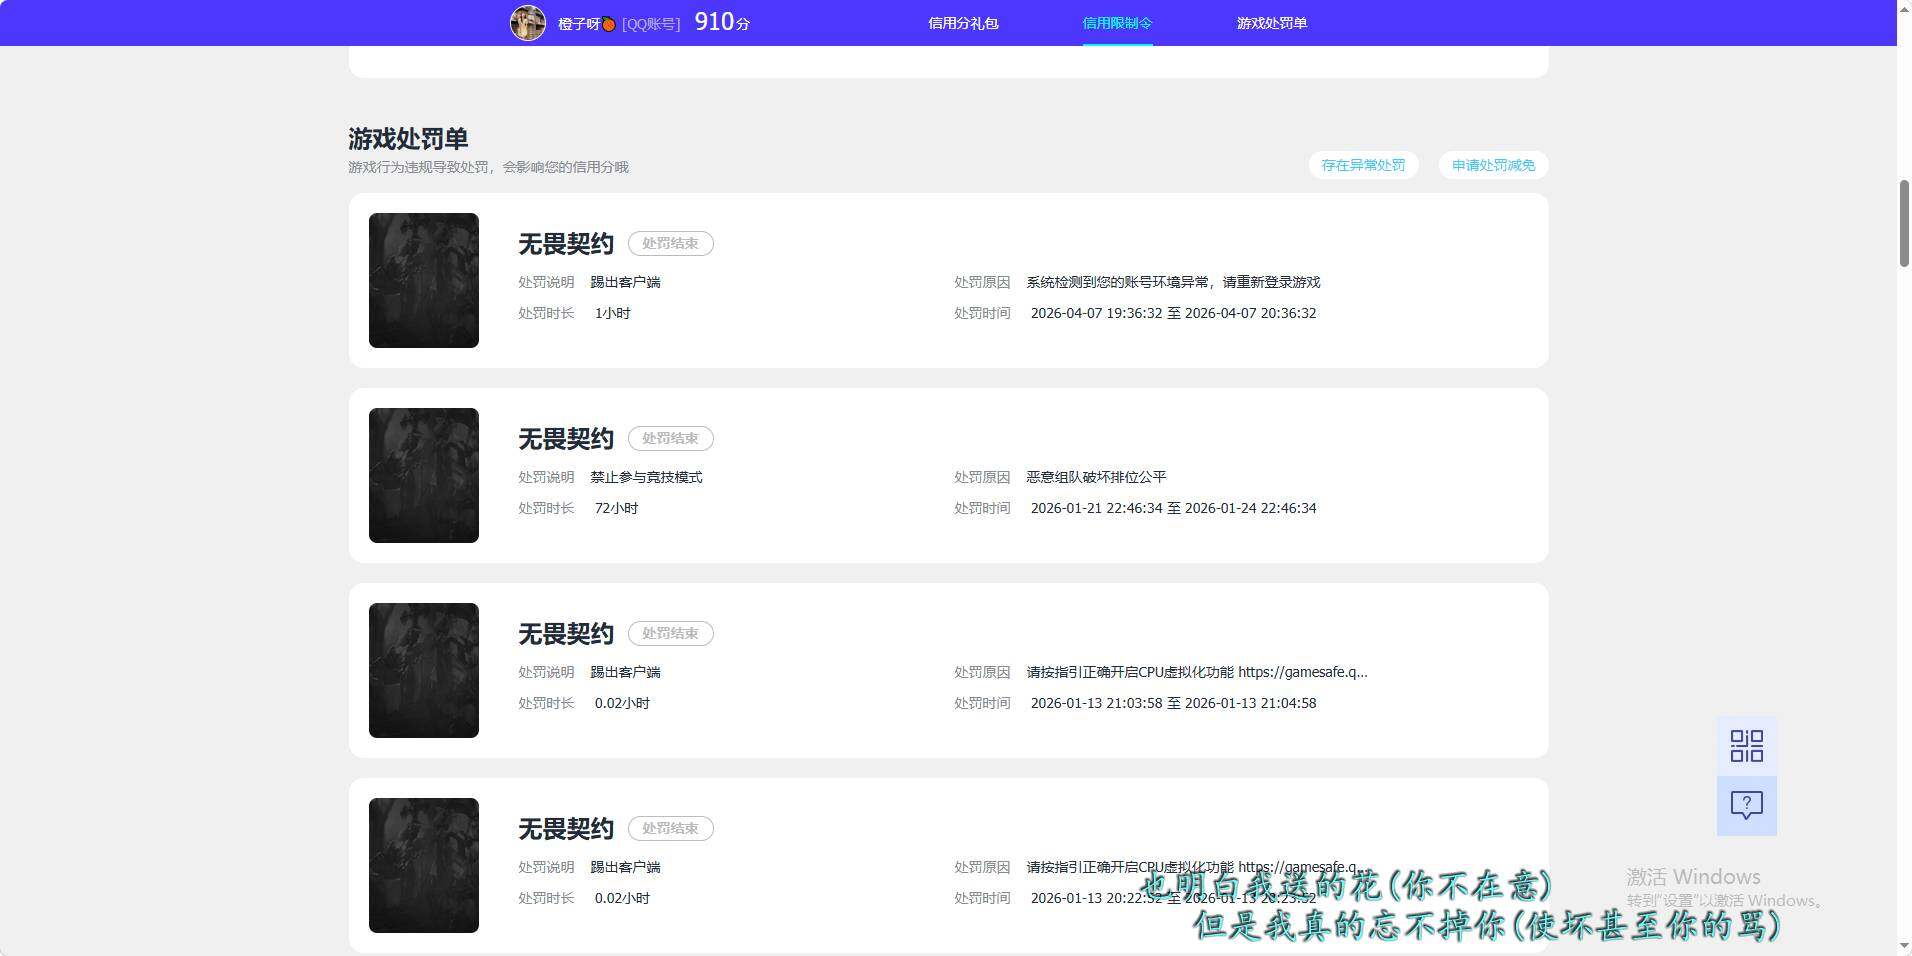Click the 恶意组队破坏排位公平 reason text
The height and width of the screenshot is (956, 1912).
pos(1096,477)
